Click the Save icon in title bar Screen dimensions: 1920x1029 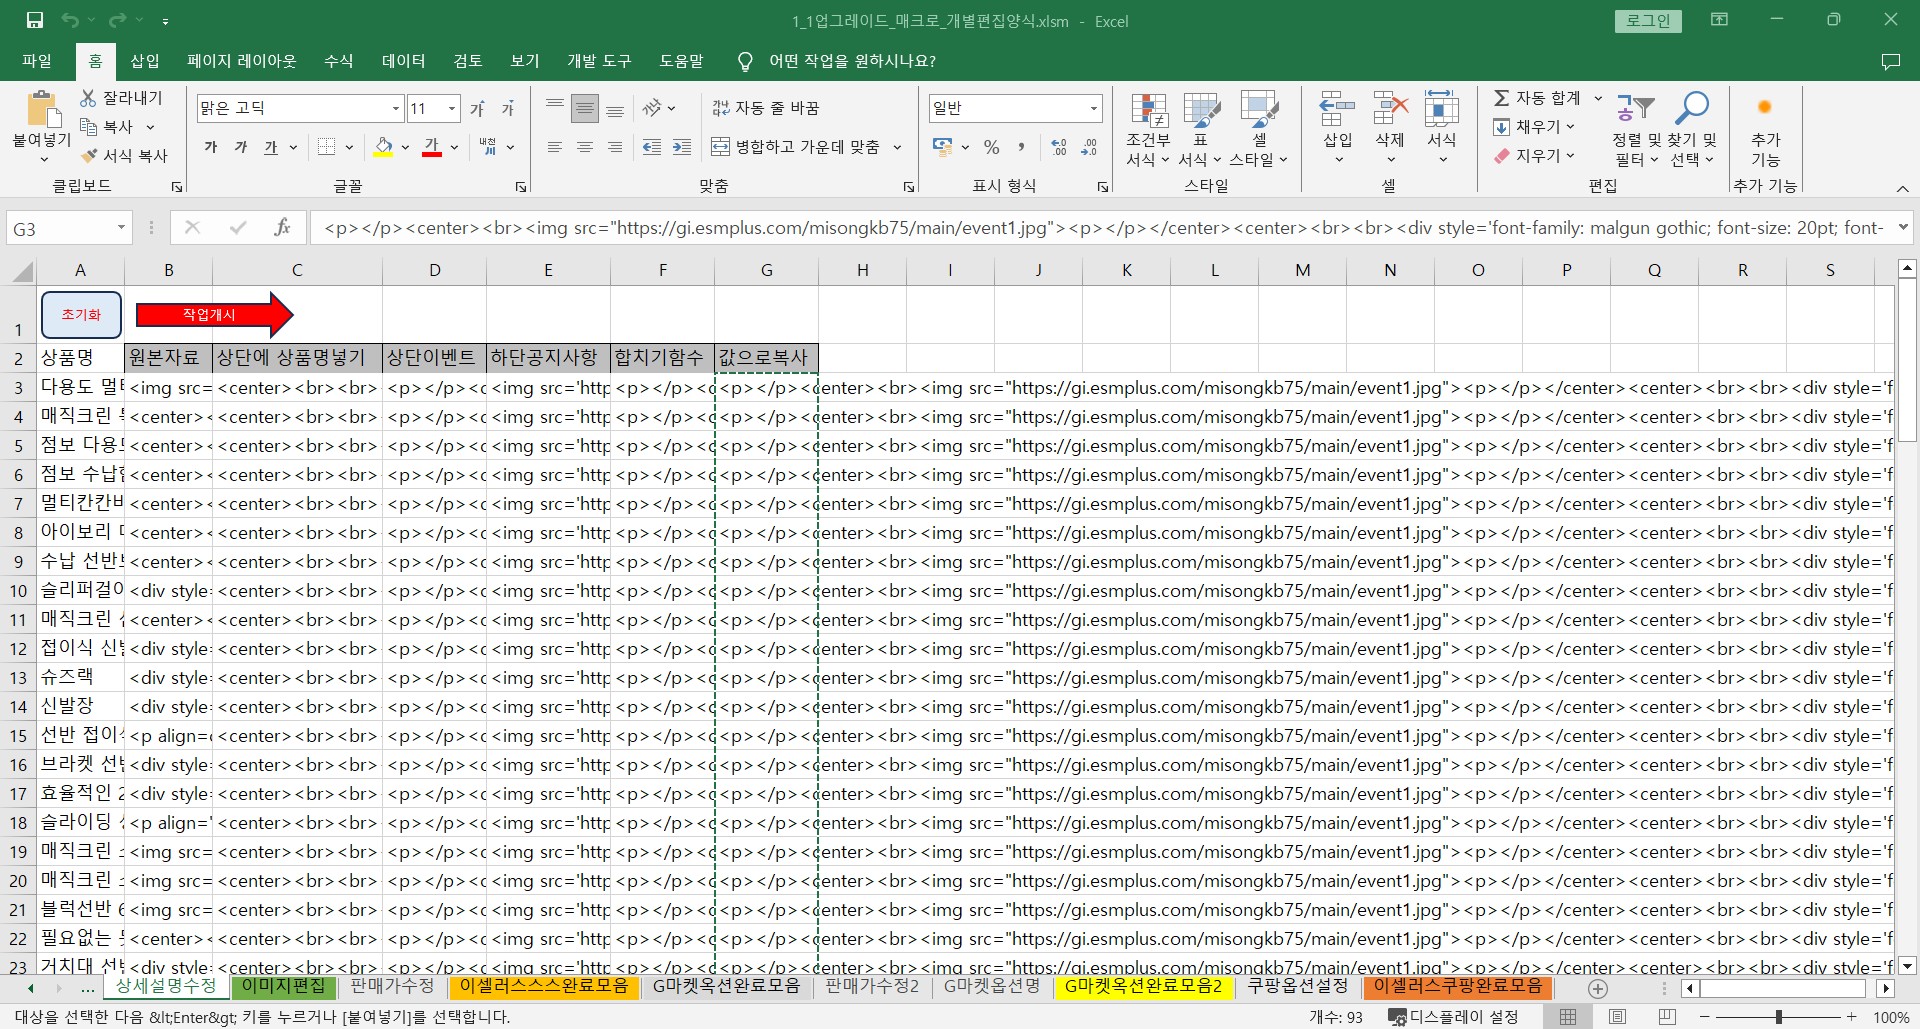click(x=35, y=20)
